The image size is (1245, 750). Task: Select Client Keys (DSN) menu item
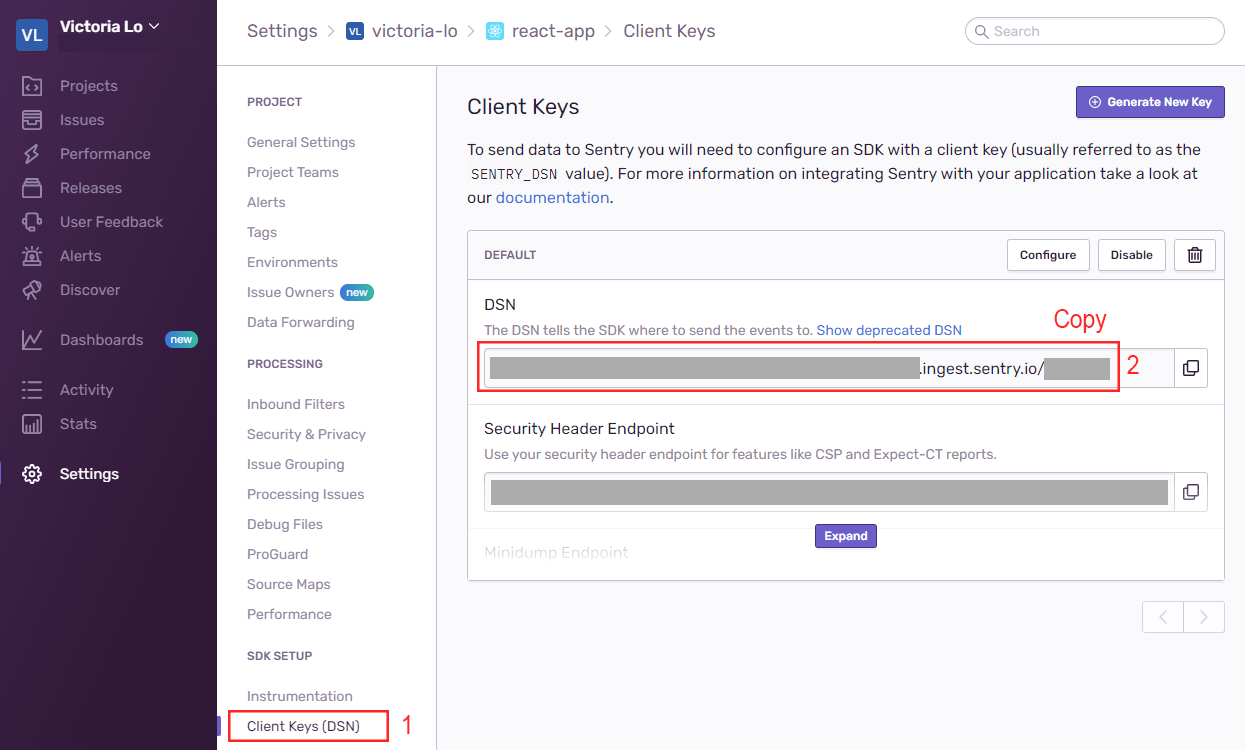pyautogui.click(x=303, y=726)
